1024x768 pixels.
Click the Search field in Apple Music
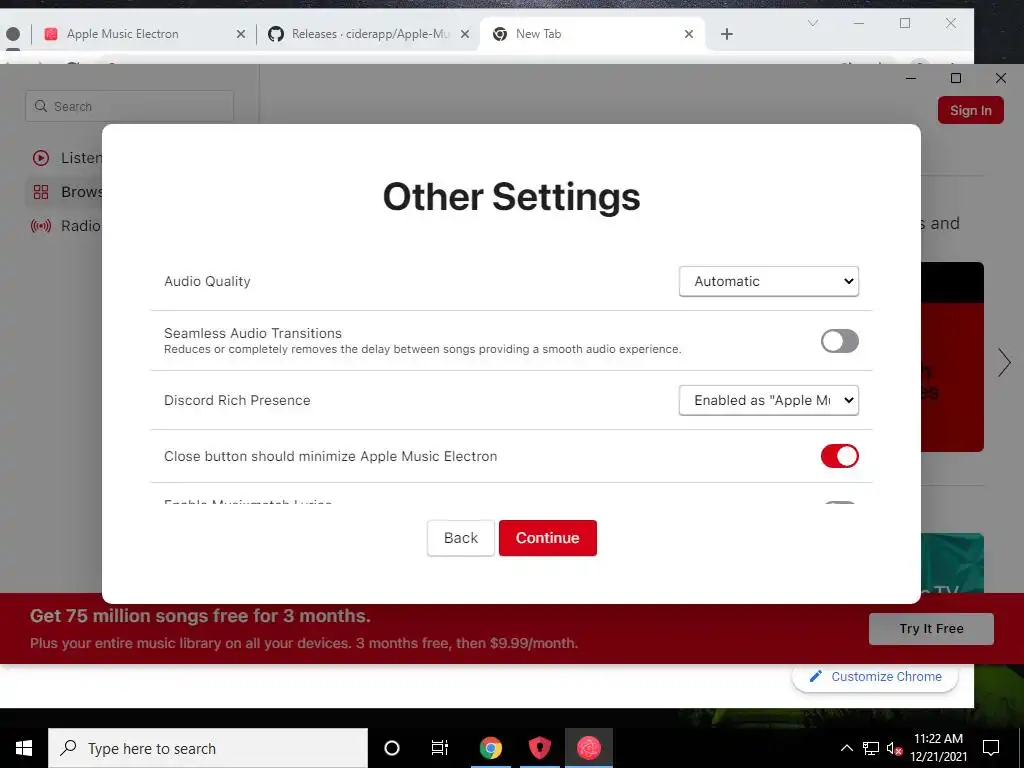click(x=129, y=106)
